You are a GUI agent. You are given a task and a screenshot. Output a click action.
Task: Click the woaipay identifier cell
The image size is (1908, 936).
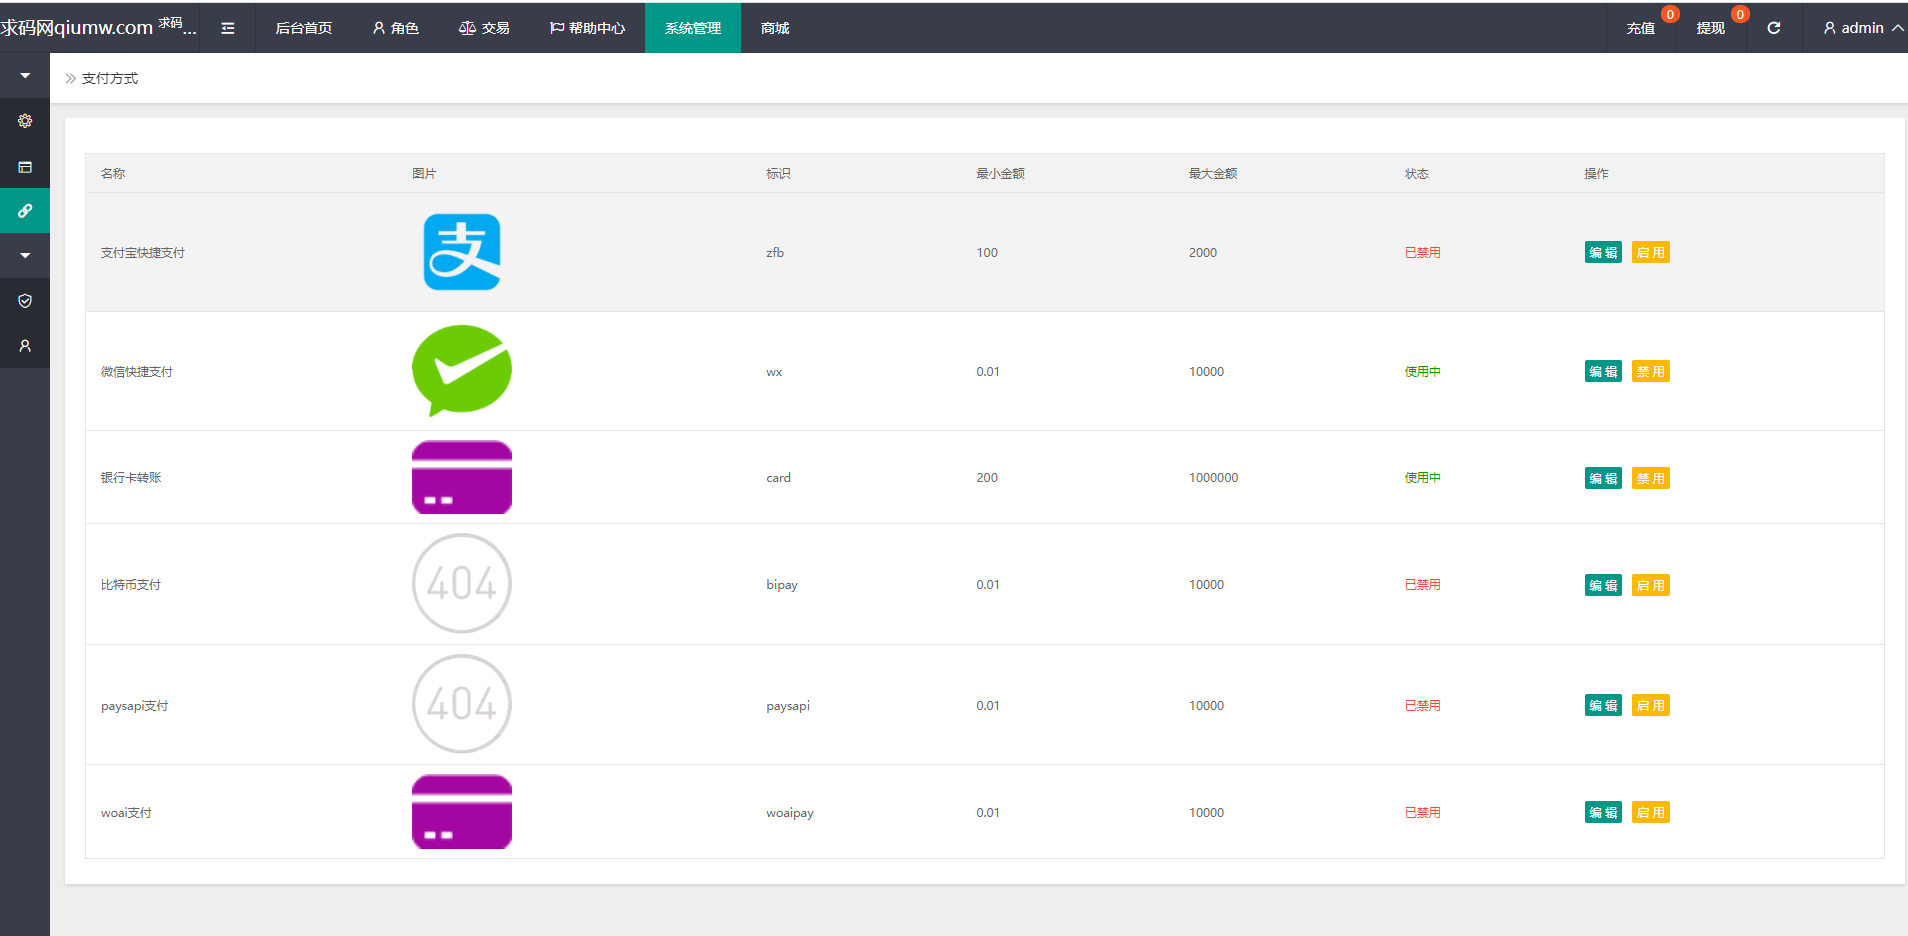pyautogui.click(x=790, y=813)
